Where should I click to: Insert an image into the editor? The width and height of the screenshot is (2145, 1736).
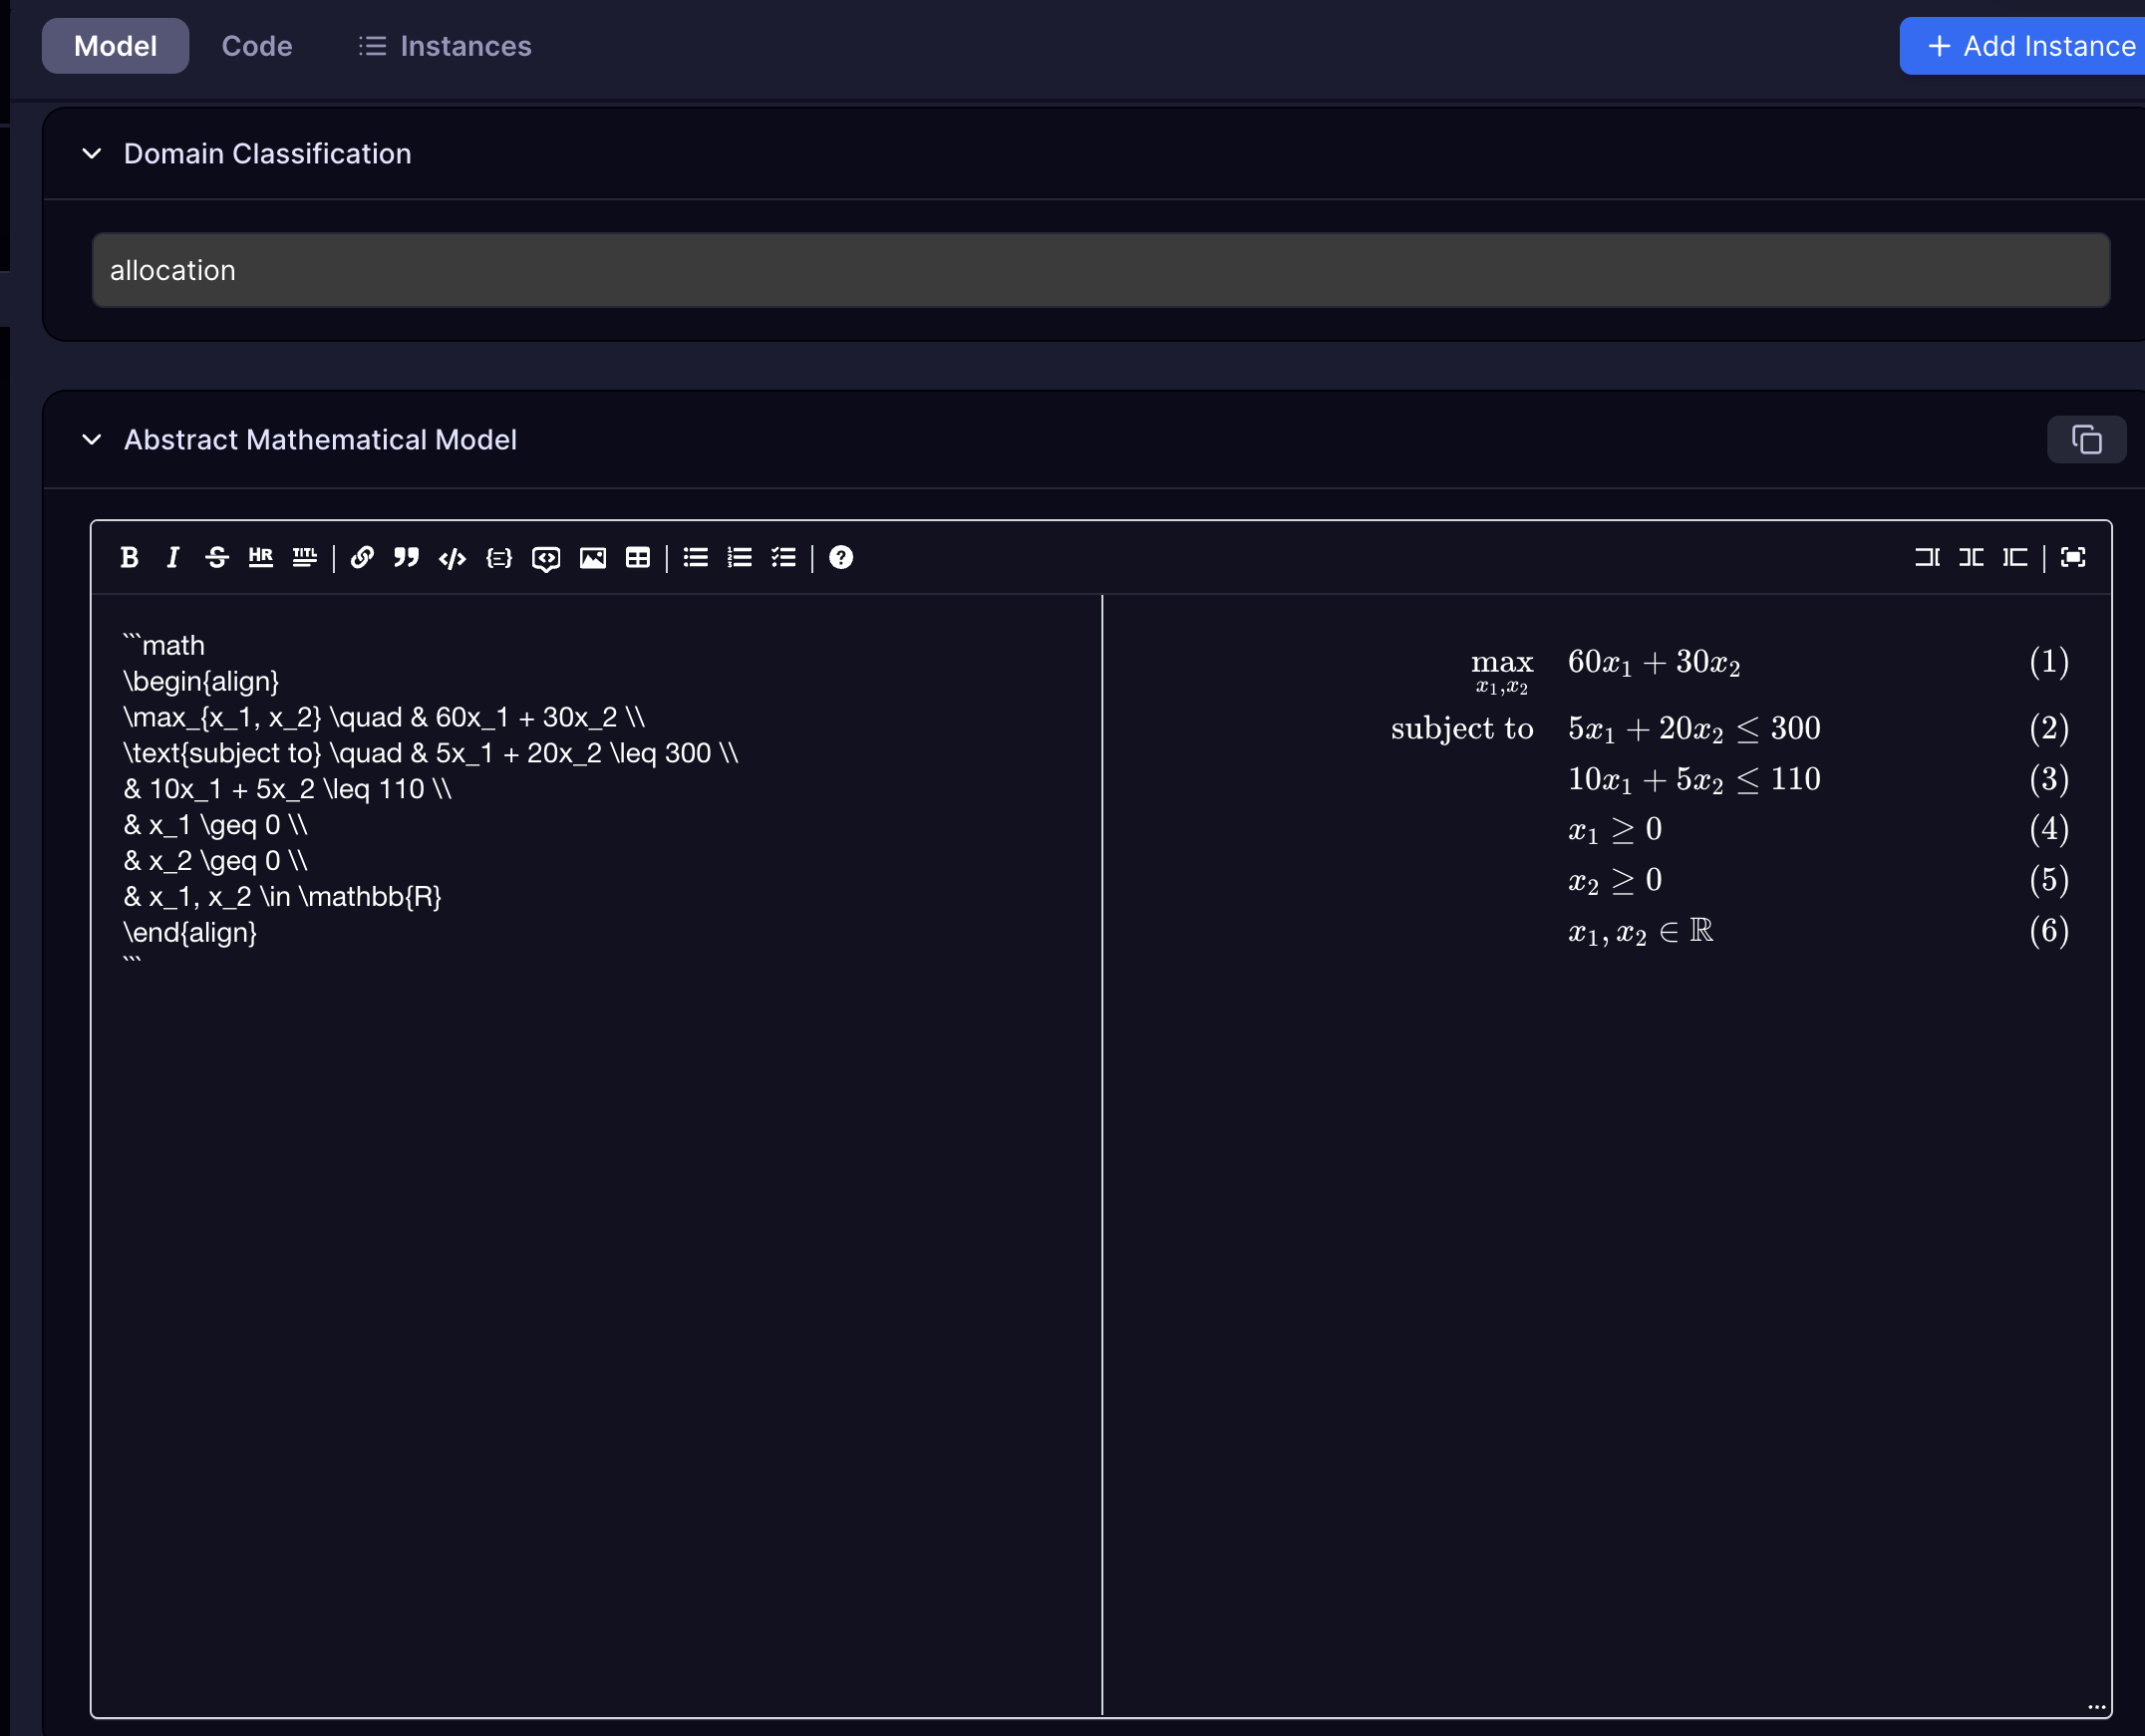point(593,557)
